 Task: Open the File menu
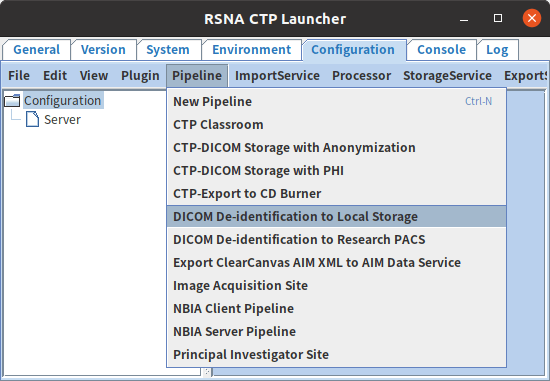point(19,75)
